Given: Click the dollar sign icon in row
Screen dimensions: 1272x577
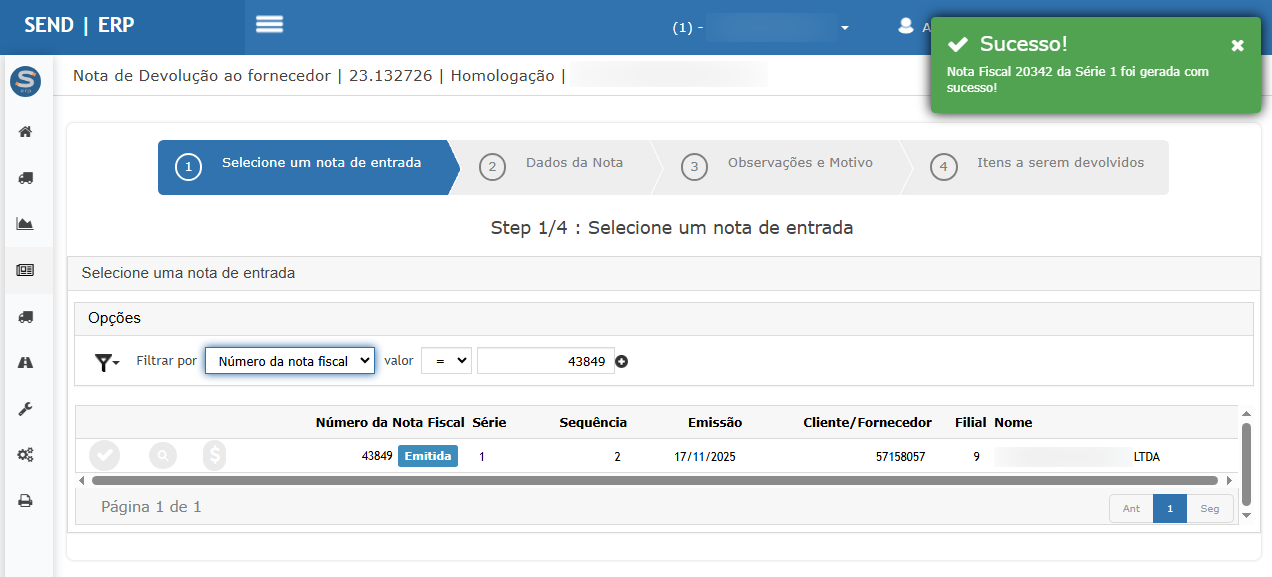Looking at the screenshot, I should pos(214,456).
